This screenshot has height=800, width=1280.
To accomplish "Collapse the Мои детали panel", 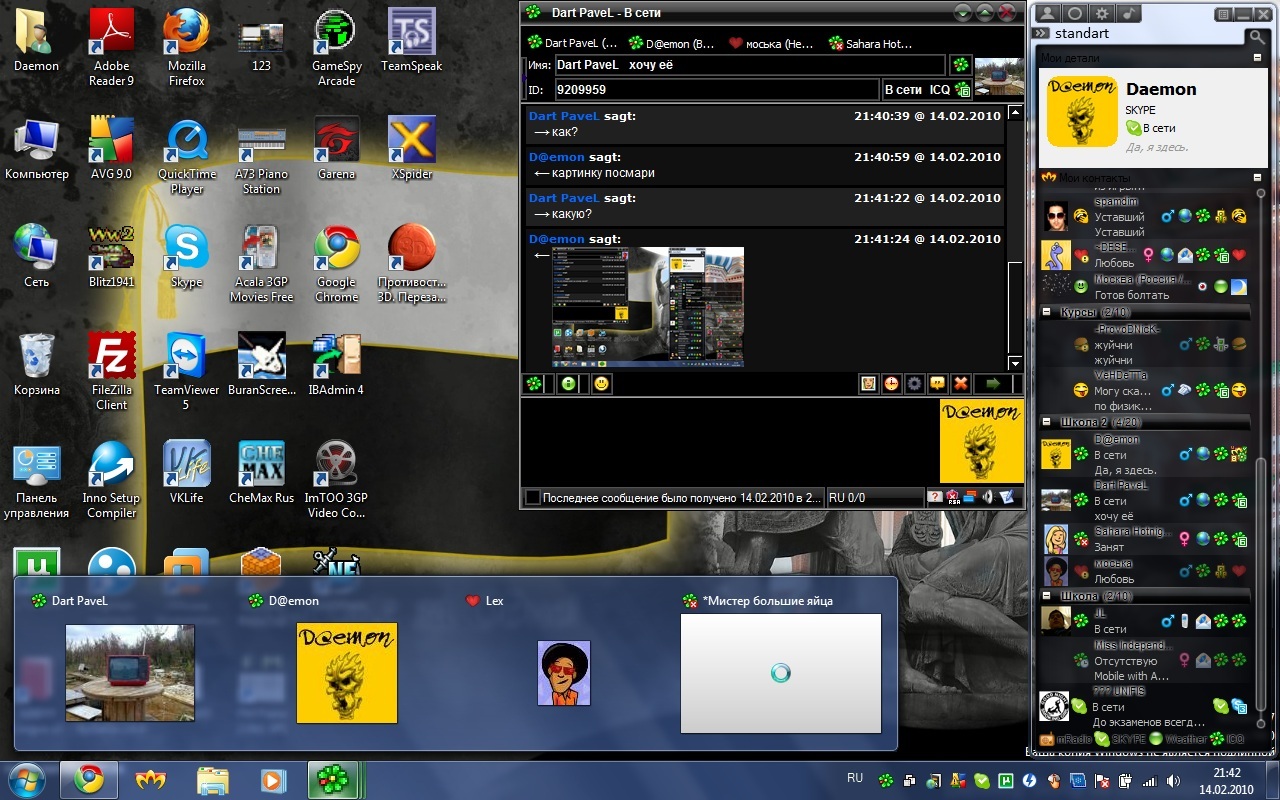I will (x=1258, y=58).
